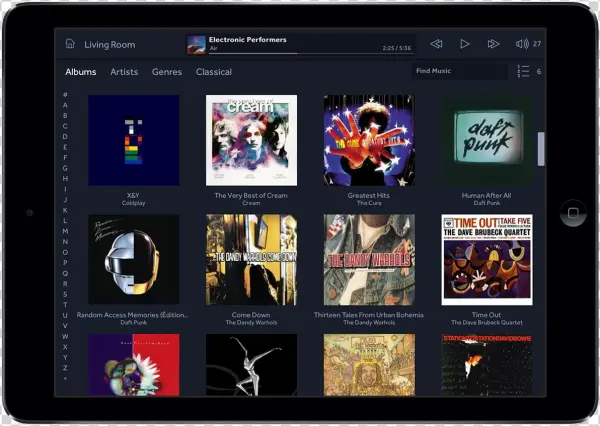Image resolution: width=600 pixels, height=426 pixels.
Task: Open the Classical tab
Action: tap(214, 72)
